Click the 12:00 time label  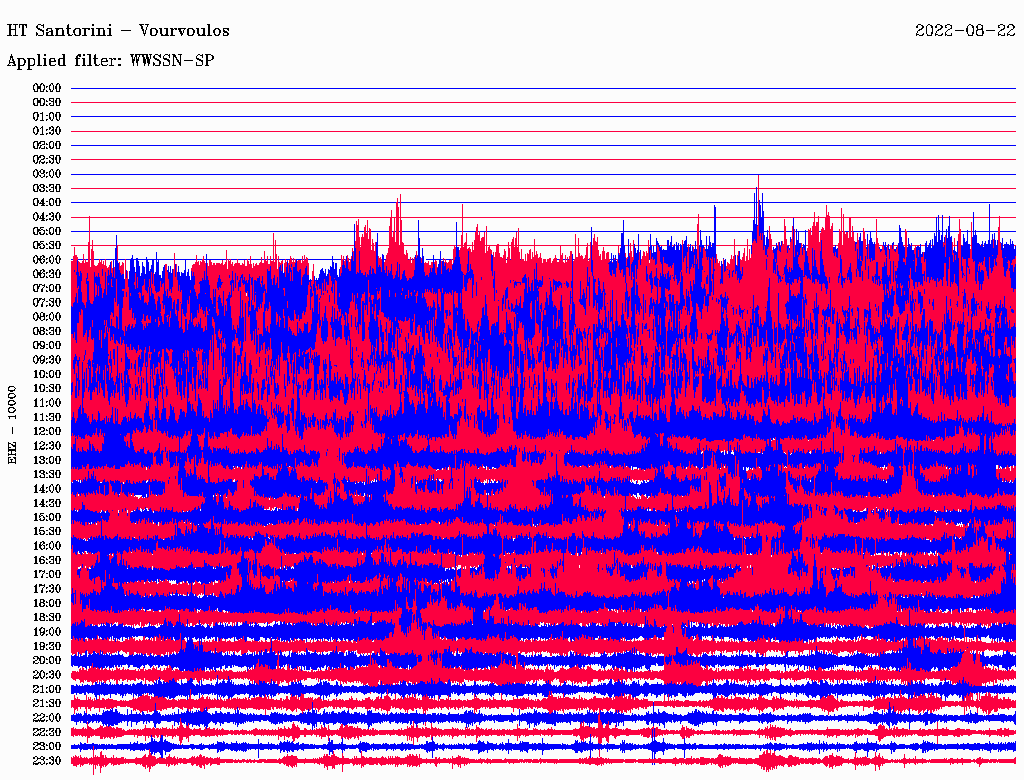pyautogui.click(x=47, y=431)
